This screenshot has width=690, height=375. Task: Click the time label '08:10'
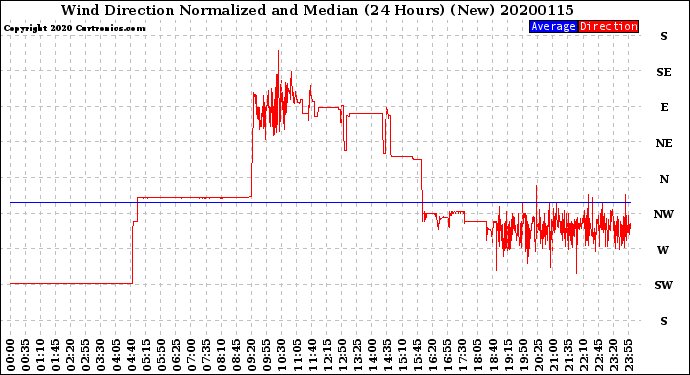coord(221,355)
